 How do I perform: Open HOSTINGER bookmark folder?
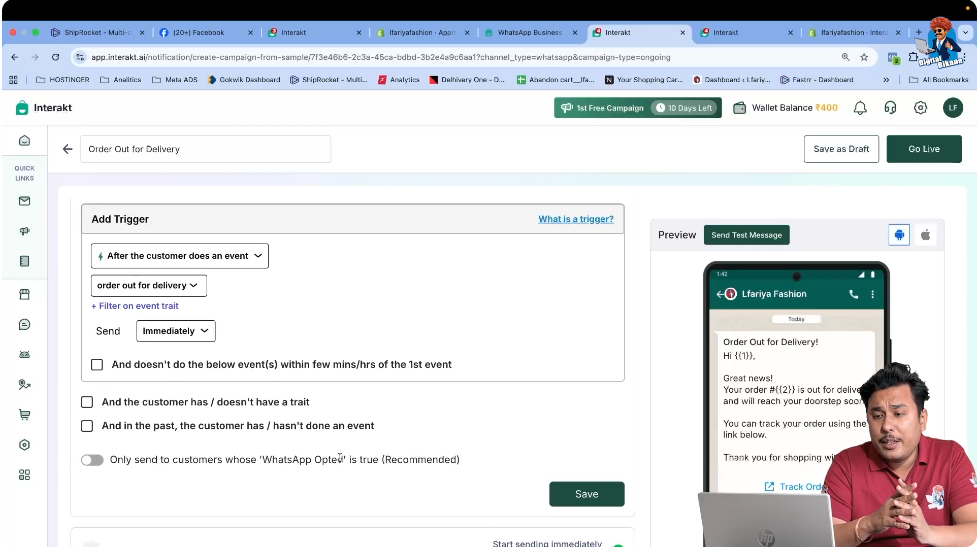63,80
